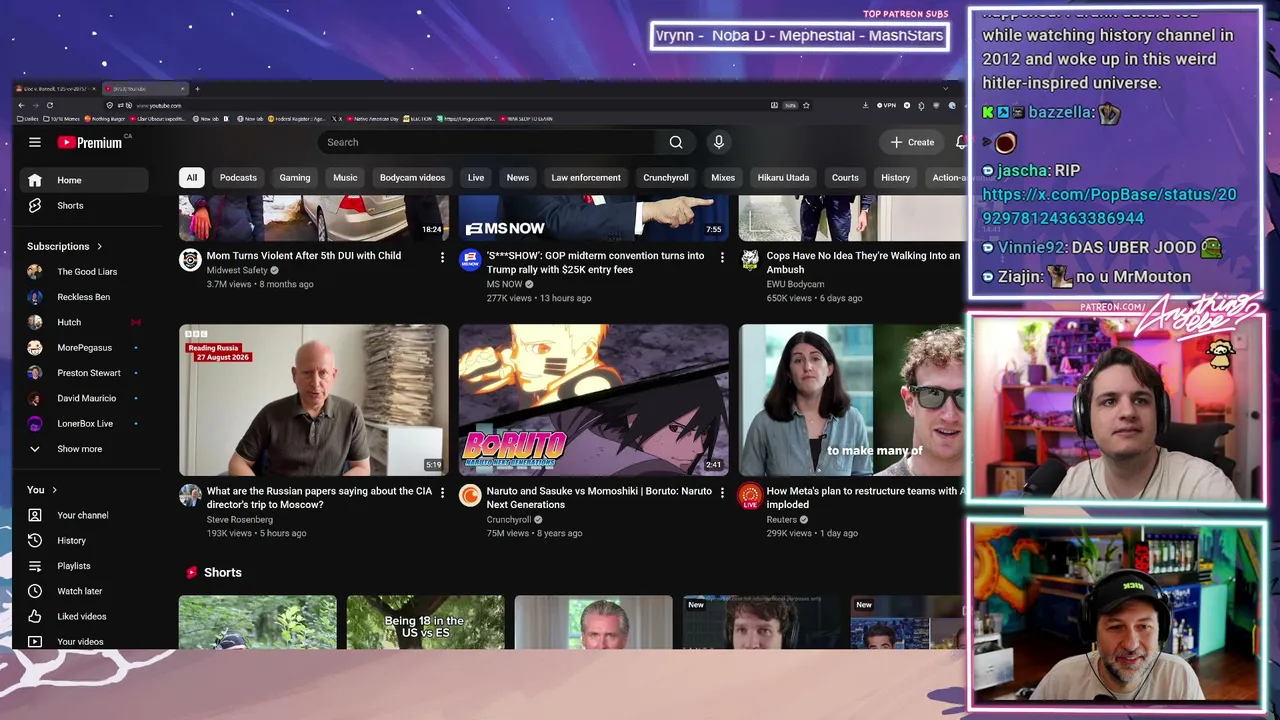Filter feed by Music chip
This screenshot has width=1280, height=720.
(345, 178)
